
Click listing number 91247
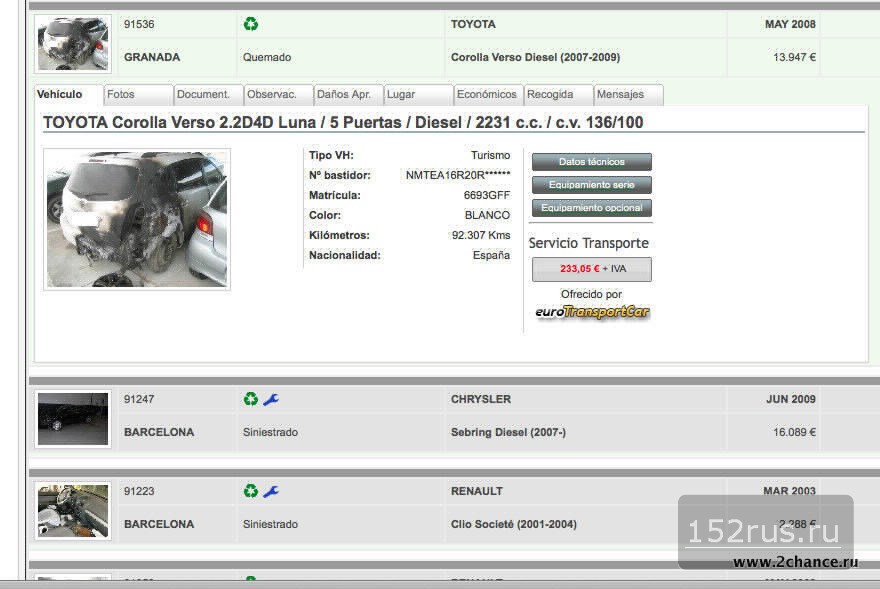pyautogui.click(x=139, y=399)
